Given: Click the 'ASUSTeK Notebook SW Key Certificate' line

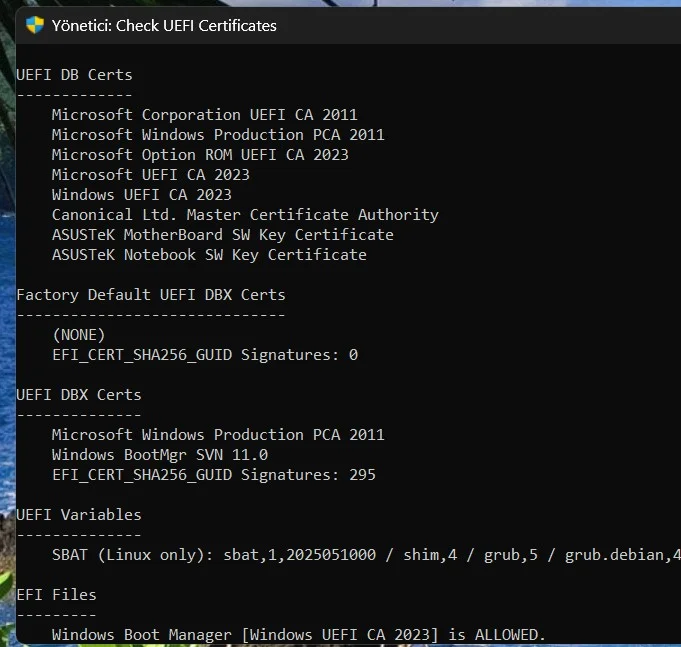Looking at the screenshot, I should pos(209,254).
